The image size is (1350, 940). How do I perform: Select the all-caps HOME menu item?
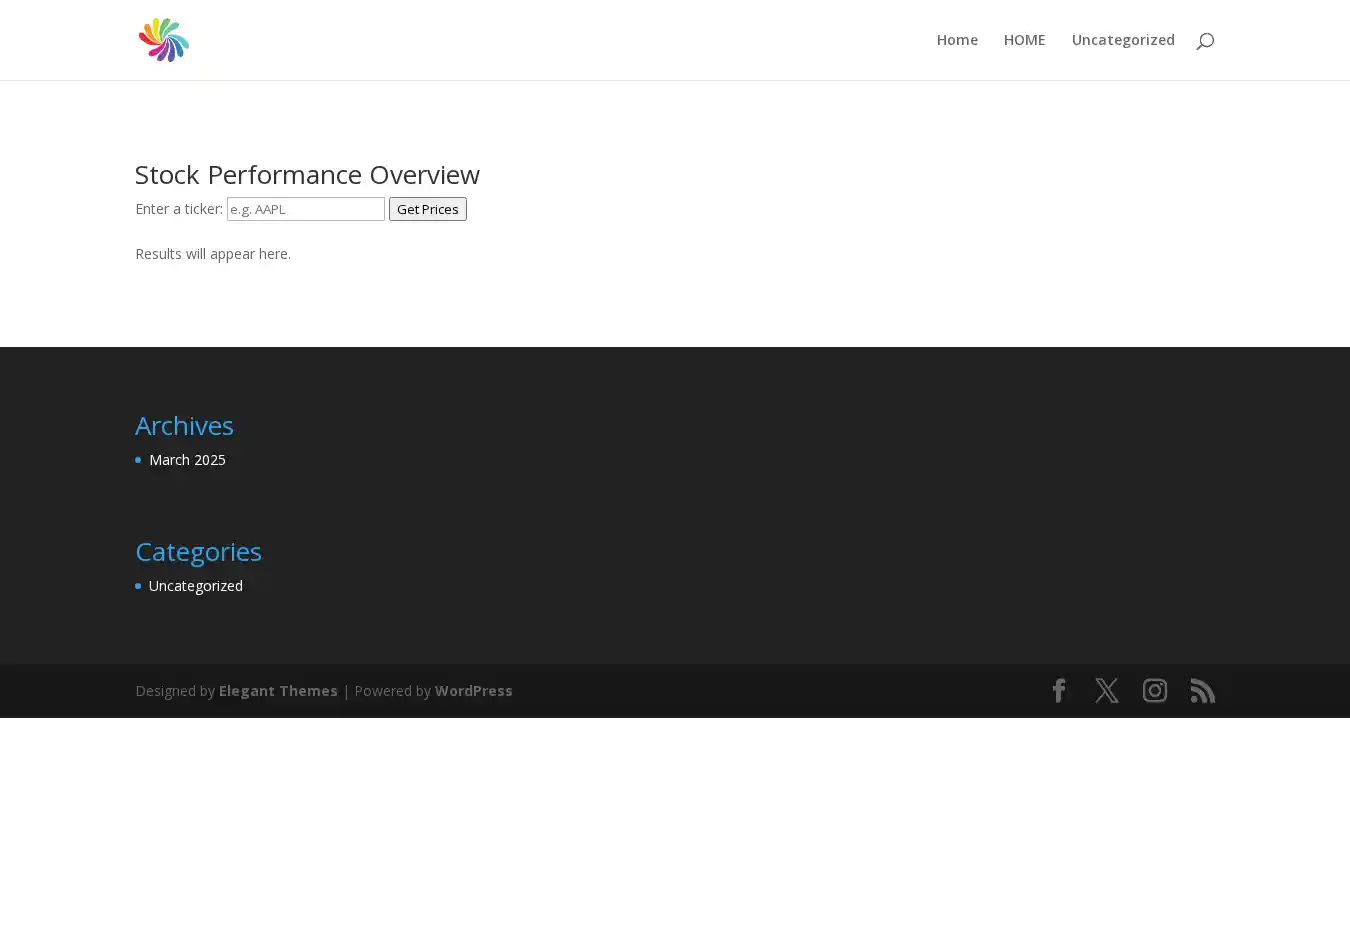pos(1024,40)
